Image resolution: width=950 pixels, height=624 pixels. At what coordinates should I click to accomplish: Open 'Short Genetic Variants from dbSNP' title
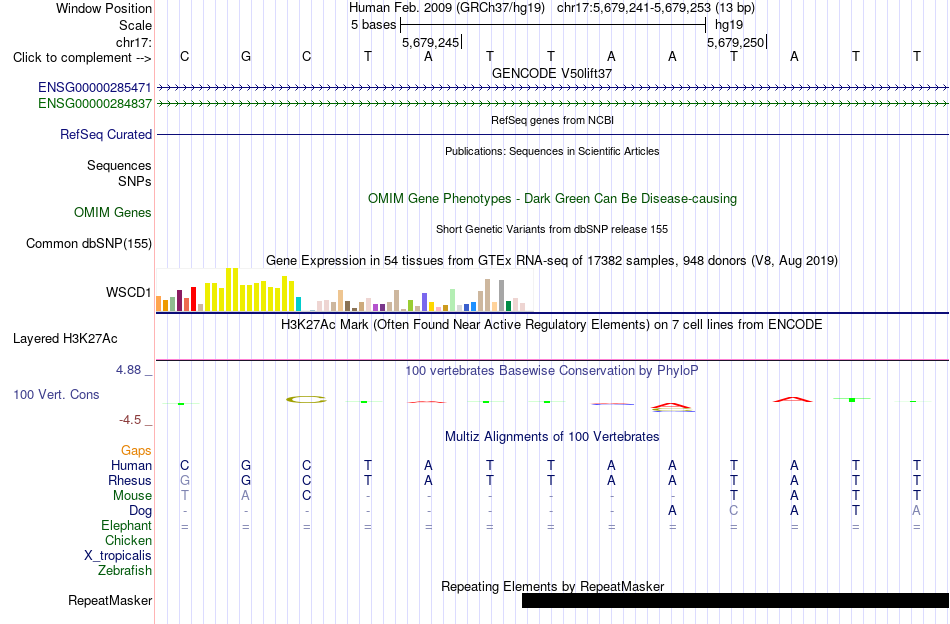pos(552,229)
